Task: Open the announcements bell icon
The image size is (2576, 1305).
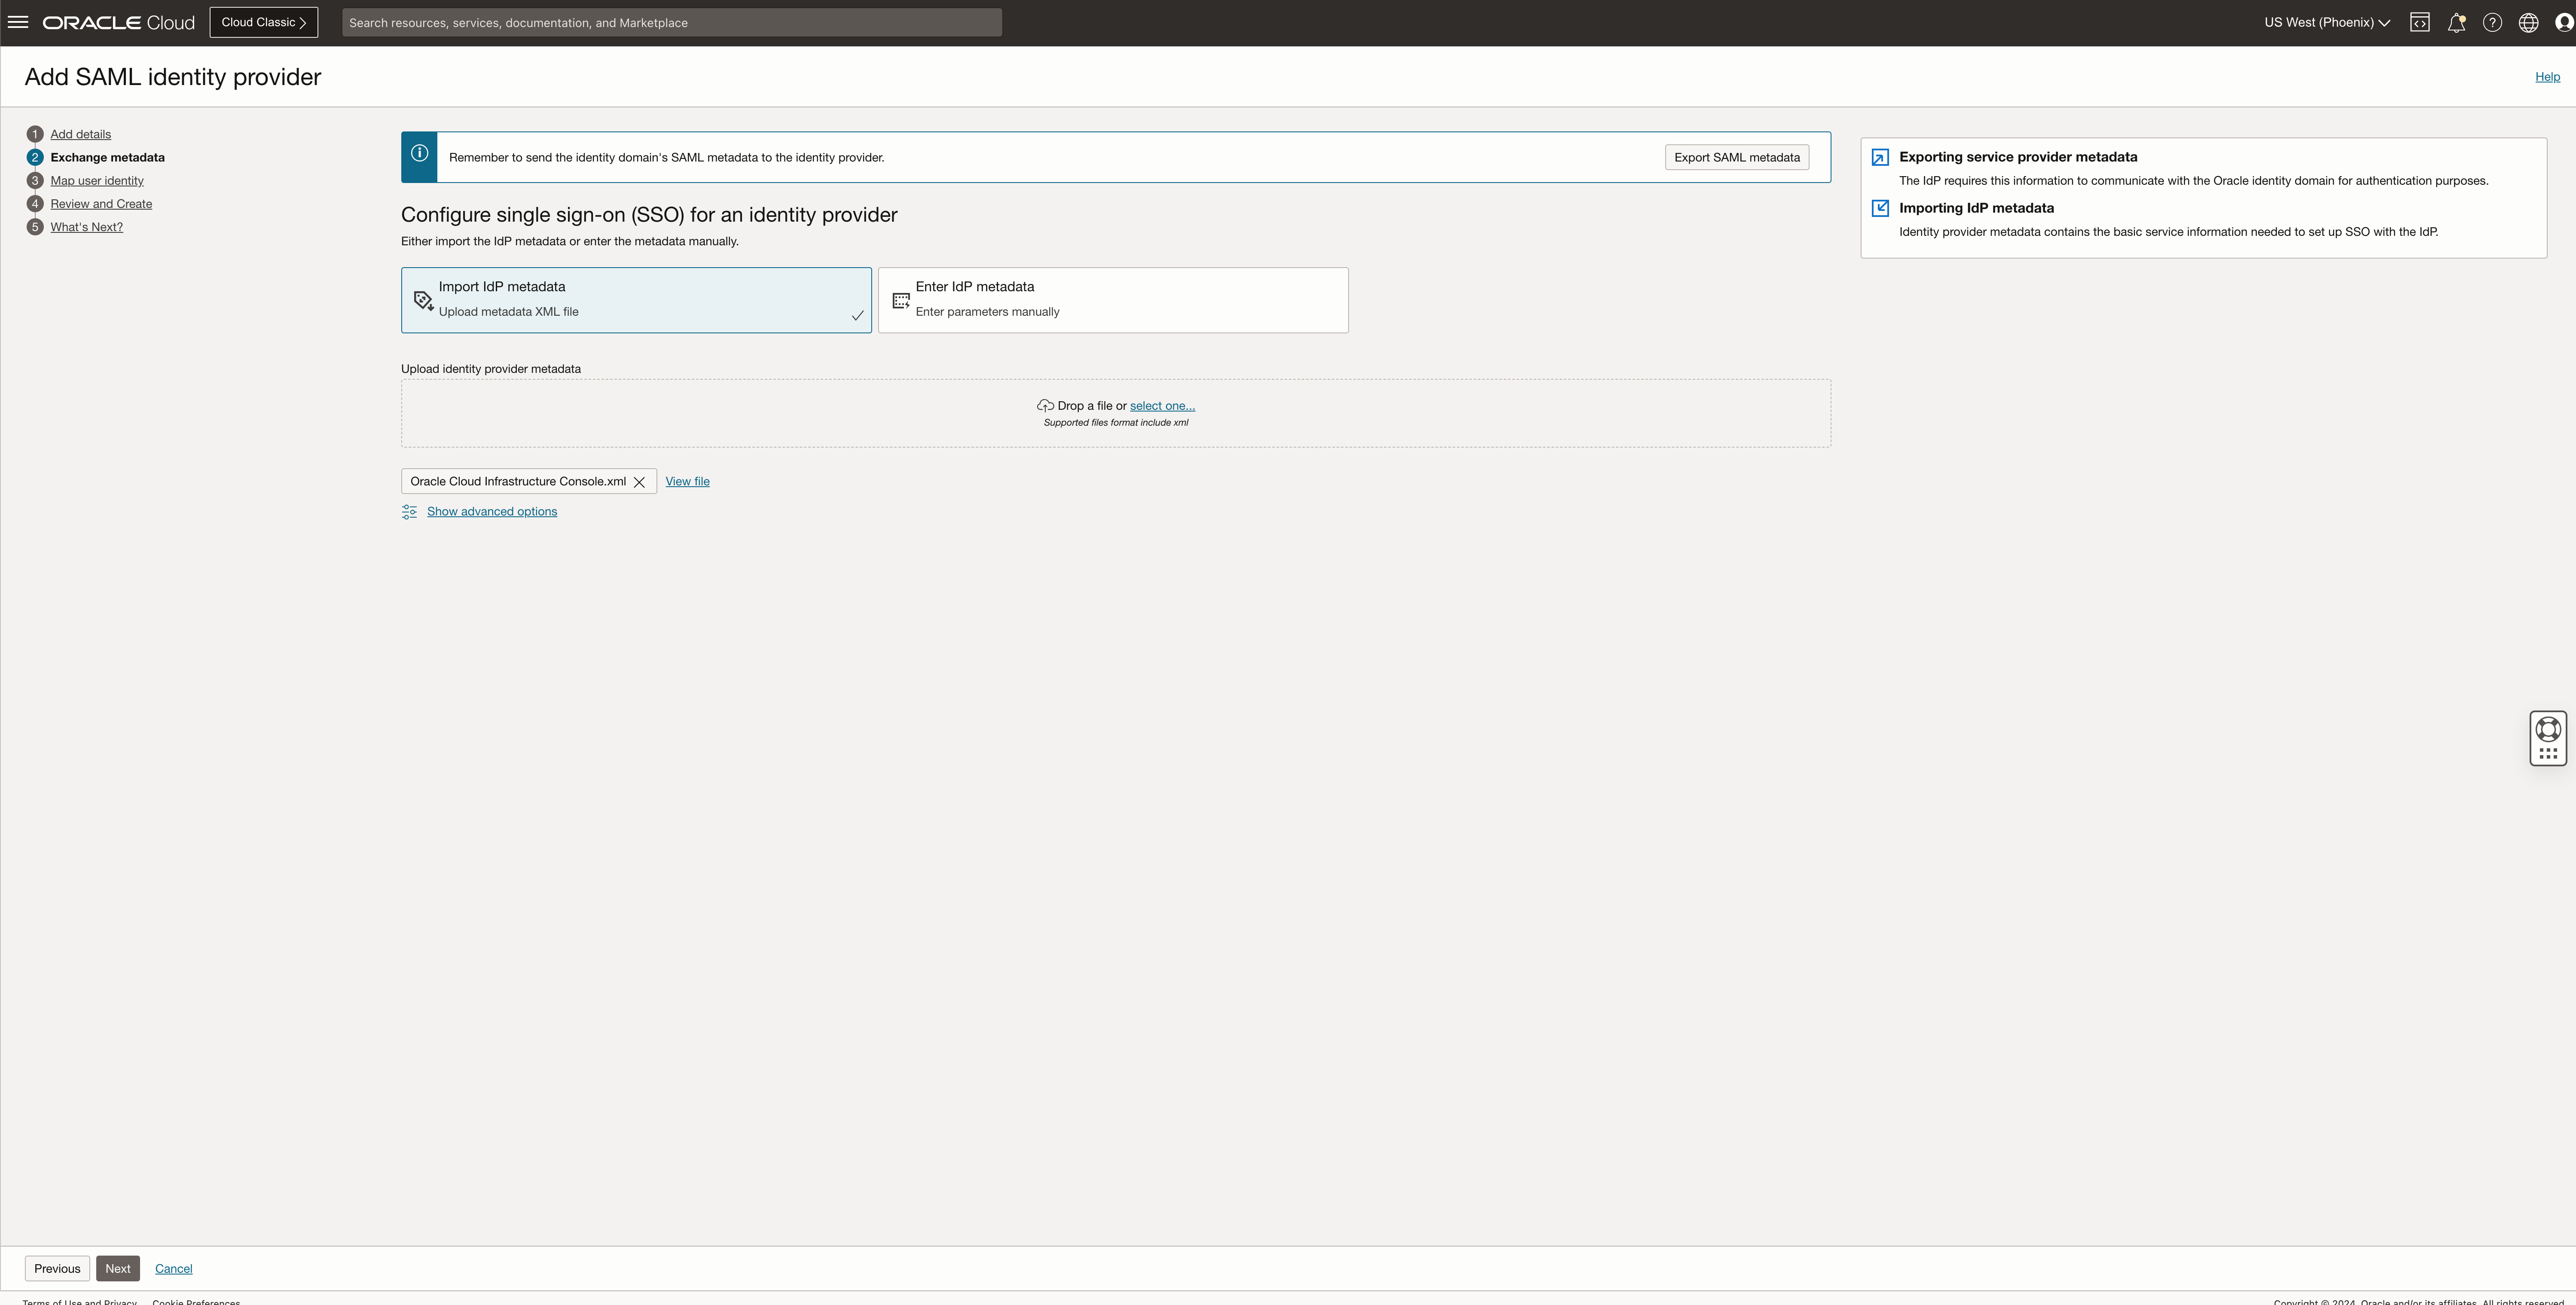Action: click(x=2456, y=22)
